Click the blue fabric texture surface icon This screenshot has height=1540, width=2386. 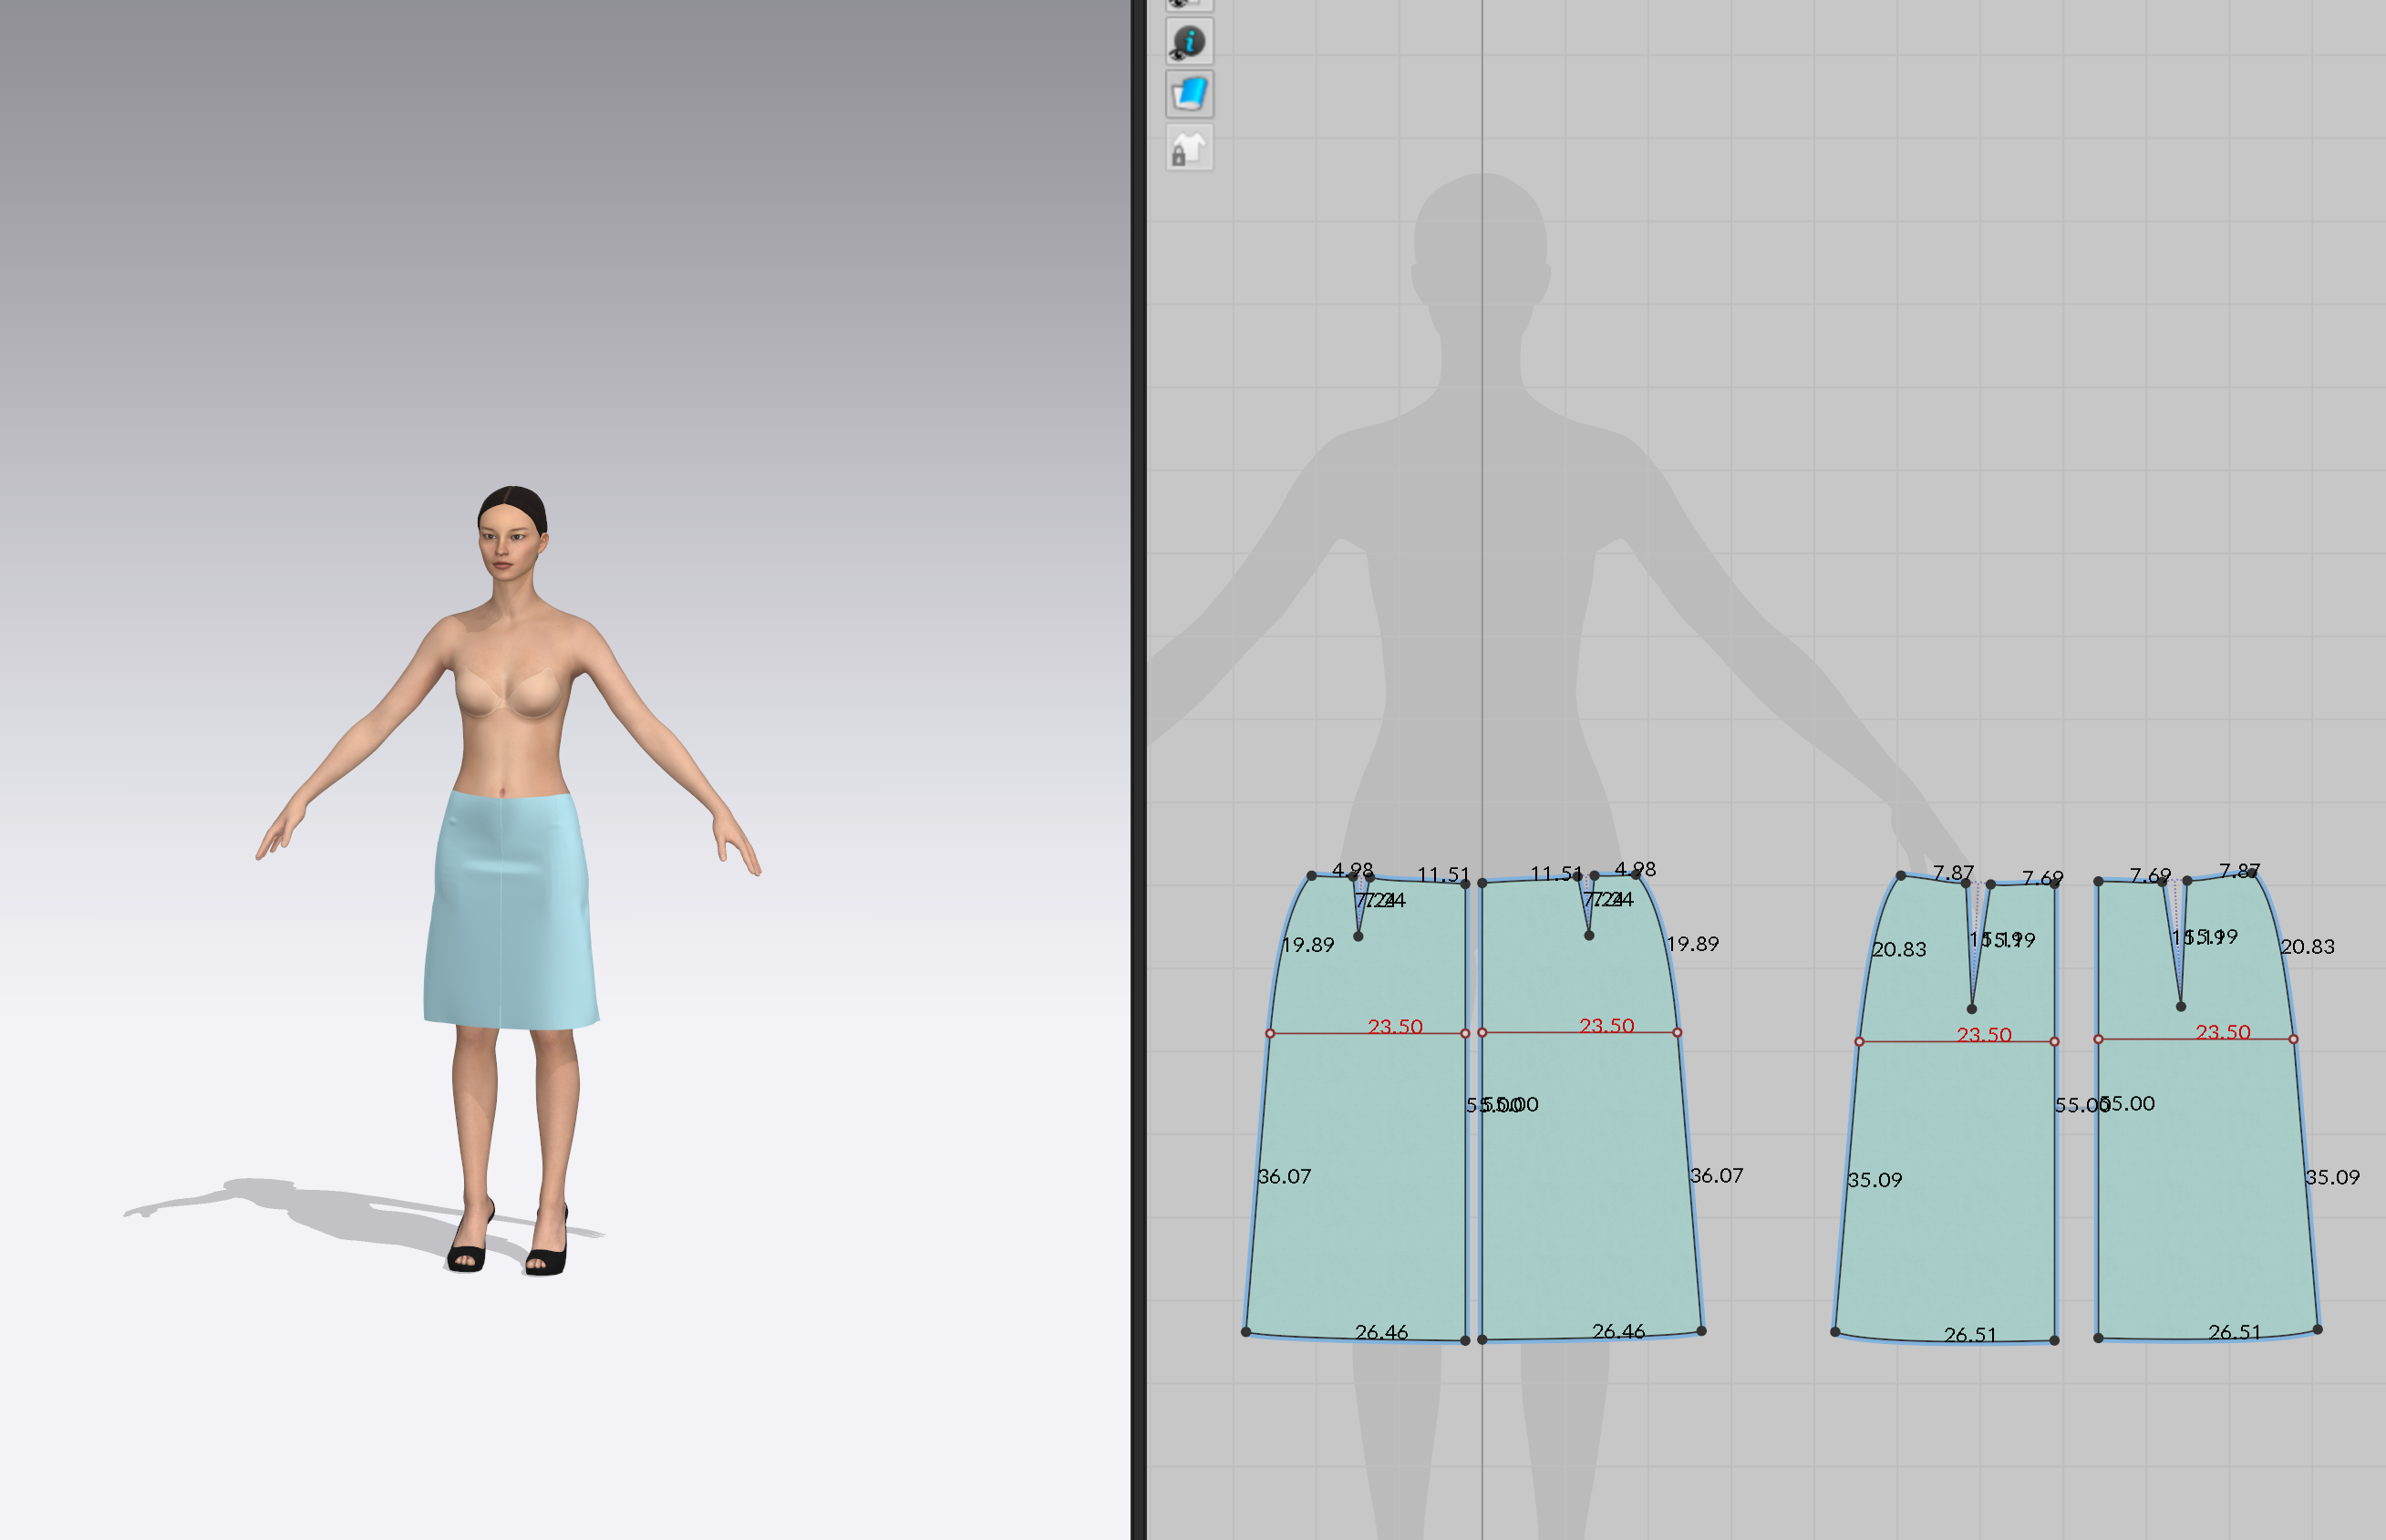click(1189, 95)
